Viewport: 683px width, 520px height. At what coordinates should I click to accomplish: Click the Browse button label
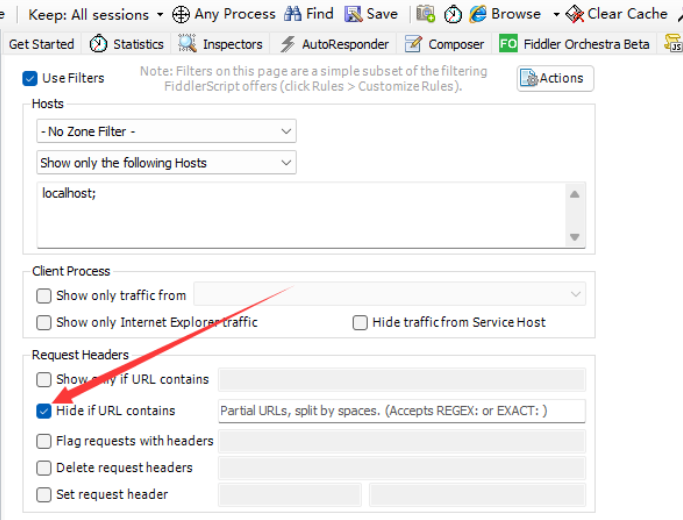point(516,14)
